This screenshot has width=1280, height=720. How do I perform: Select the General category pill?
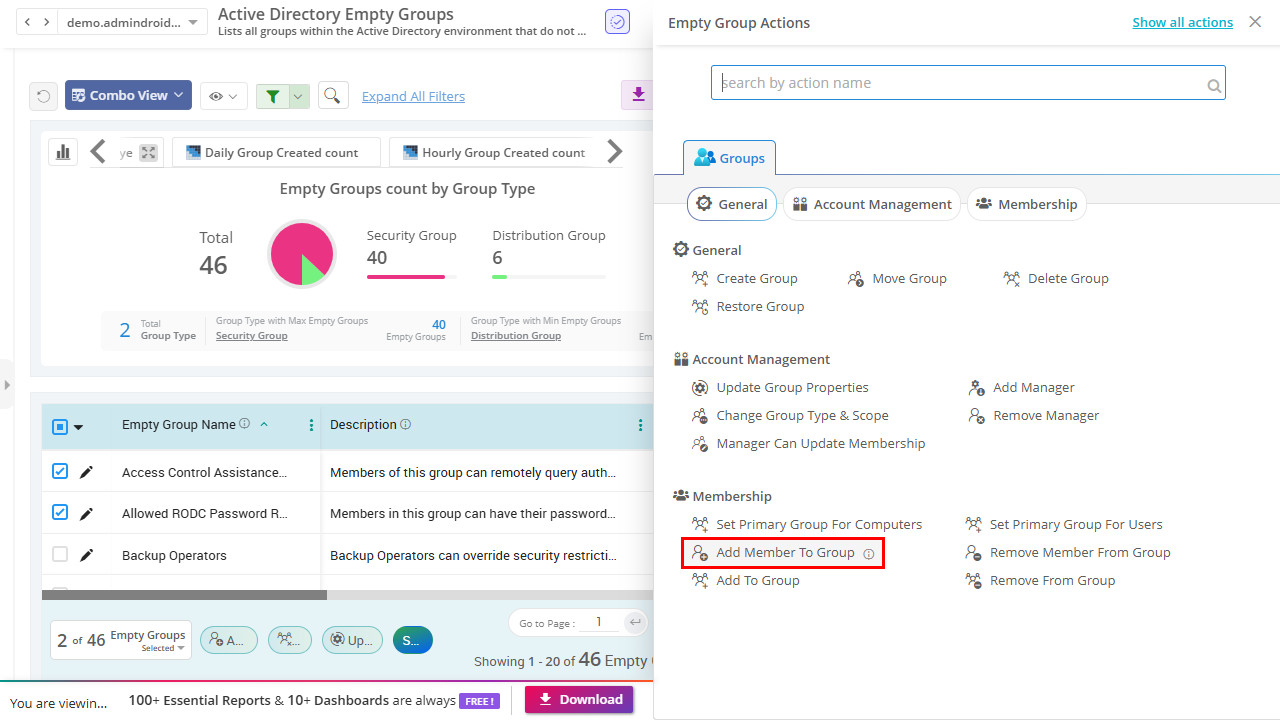(732, 204)
